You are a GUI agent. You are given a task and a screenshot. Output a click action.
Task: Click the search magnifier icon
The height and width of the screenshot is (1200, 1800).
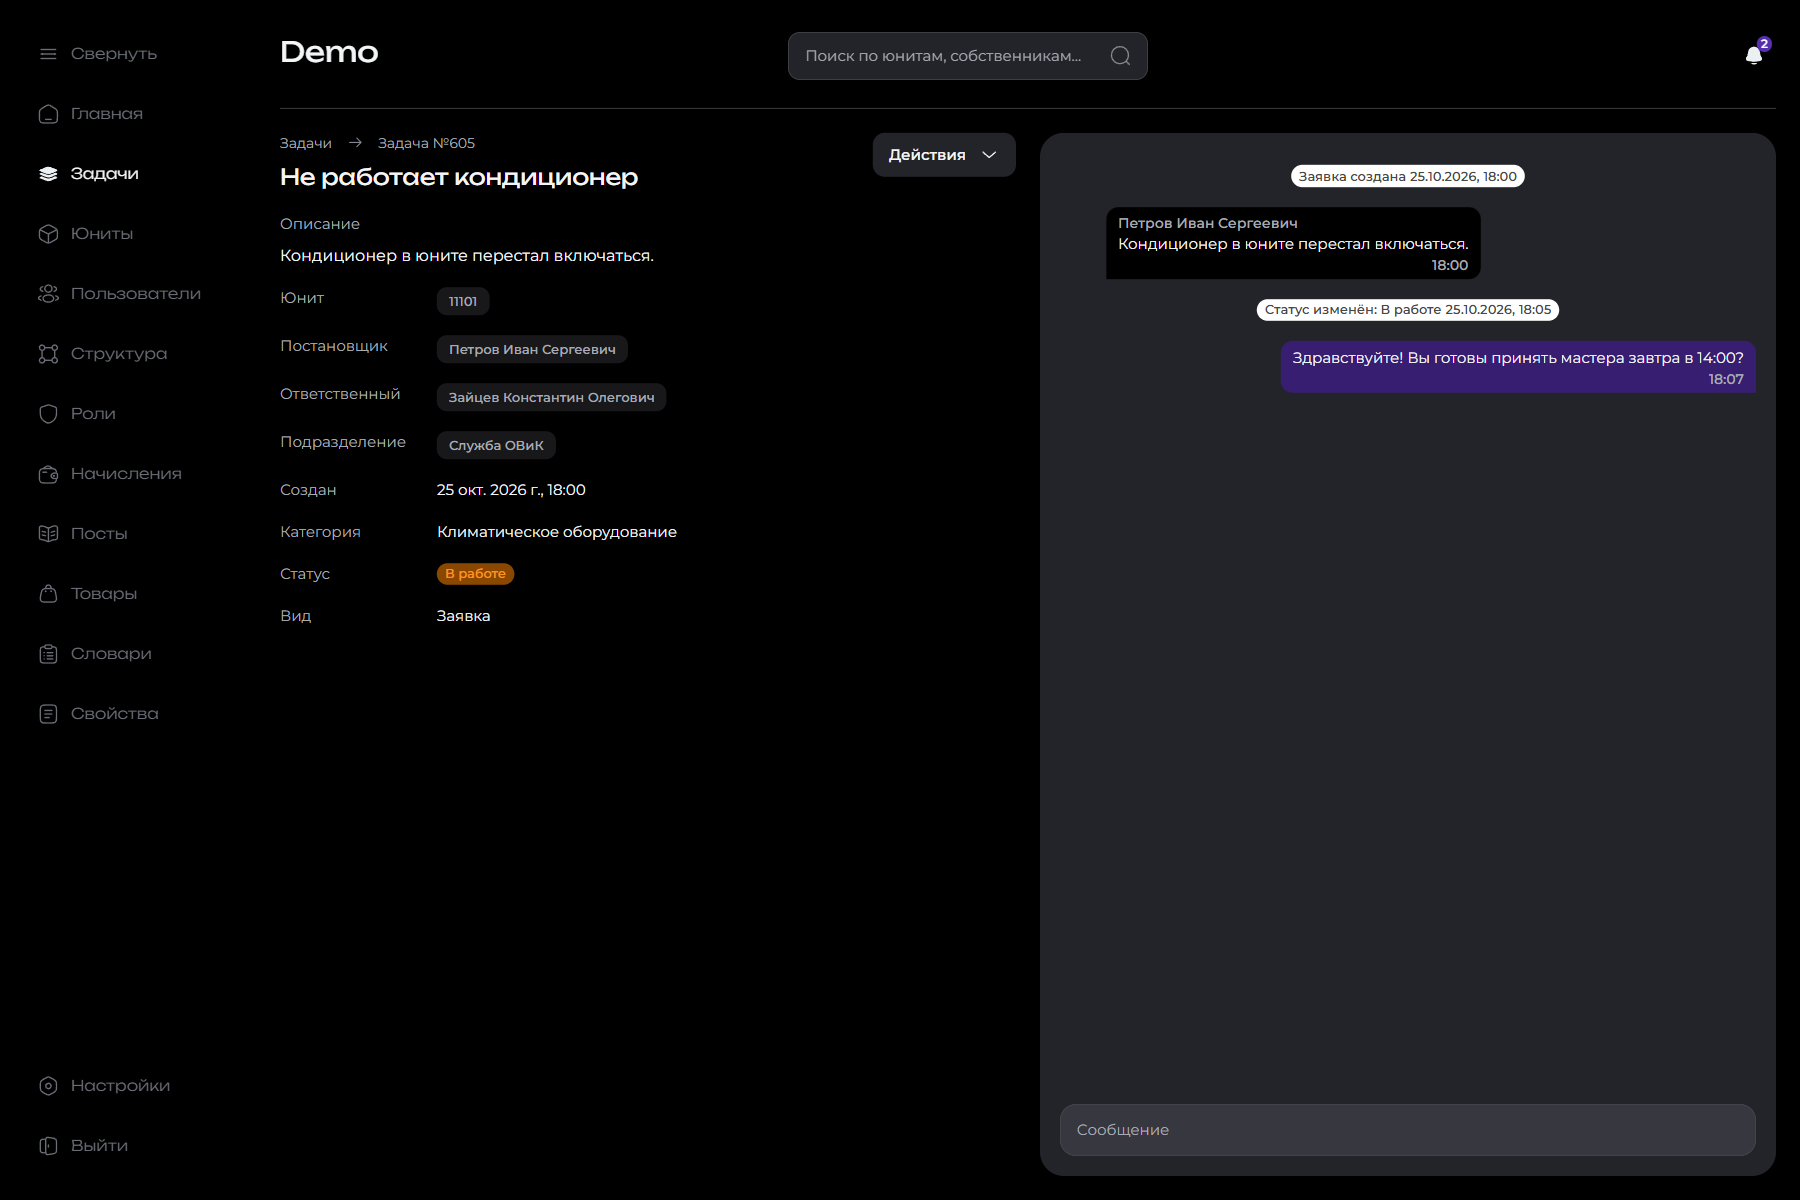click(1121, 56)
